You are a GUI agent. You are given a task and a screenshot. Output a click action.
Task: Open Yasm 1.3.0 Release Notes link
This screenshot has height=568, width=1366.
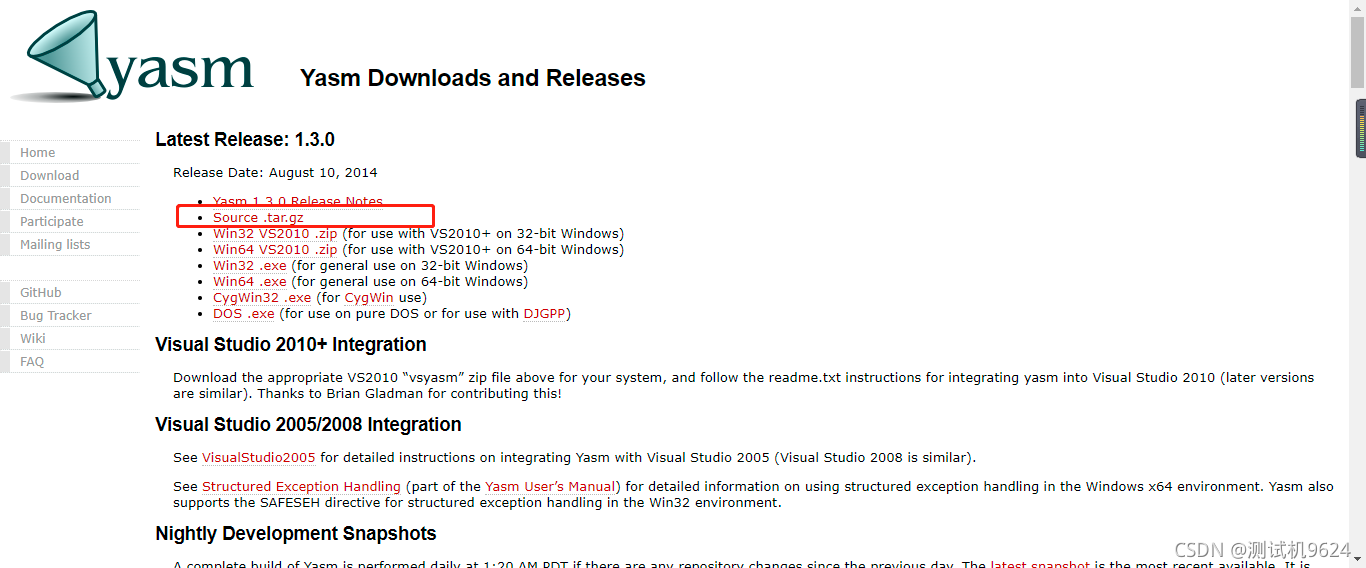coord(298,202)
